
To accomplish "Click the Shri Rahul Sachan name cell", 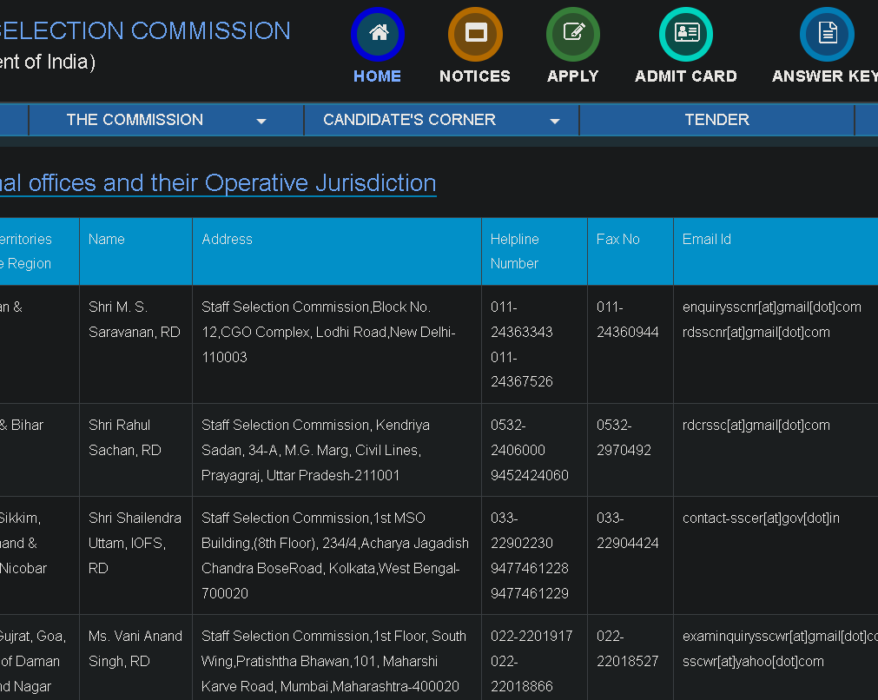I will pos(125,437).
